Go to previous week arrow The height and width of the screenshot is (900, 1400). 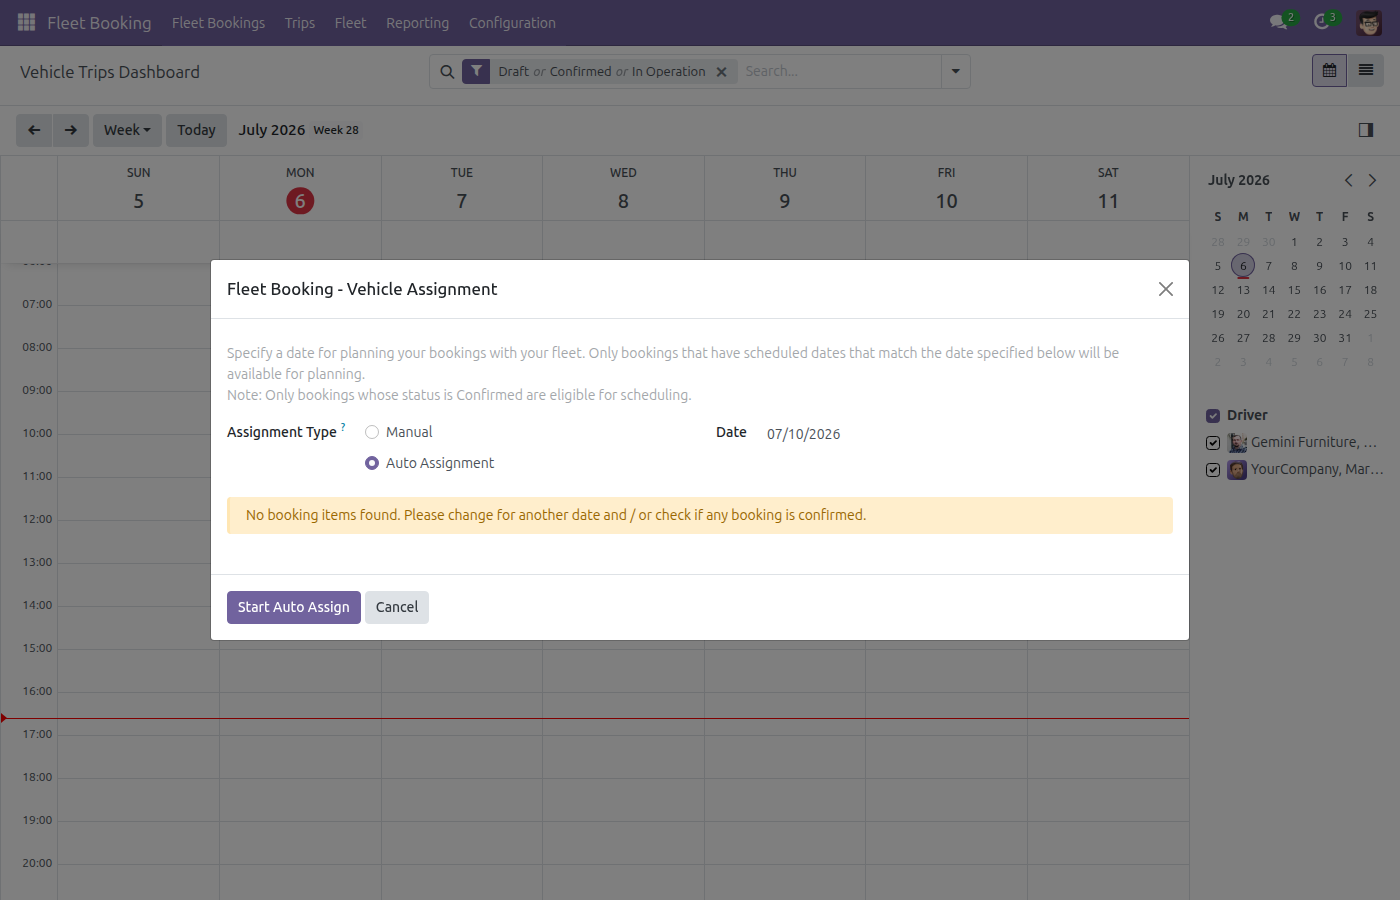(34, 130)
